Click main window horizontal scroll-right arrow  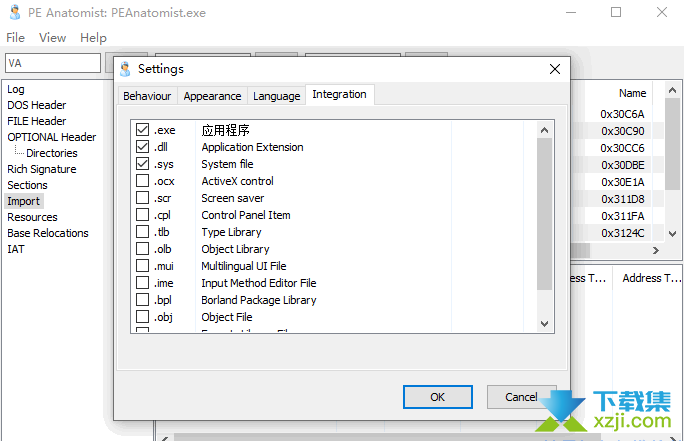click(x=656, y=250)
